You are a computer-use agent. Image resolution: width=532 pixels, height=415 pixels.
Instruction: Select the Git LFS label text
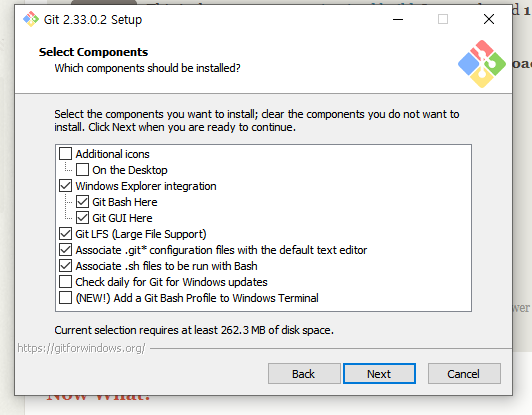click(x=141, y=234)
